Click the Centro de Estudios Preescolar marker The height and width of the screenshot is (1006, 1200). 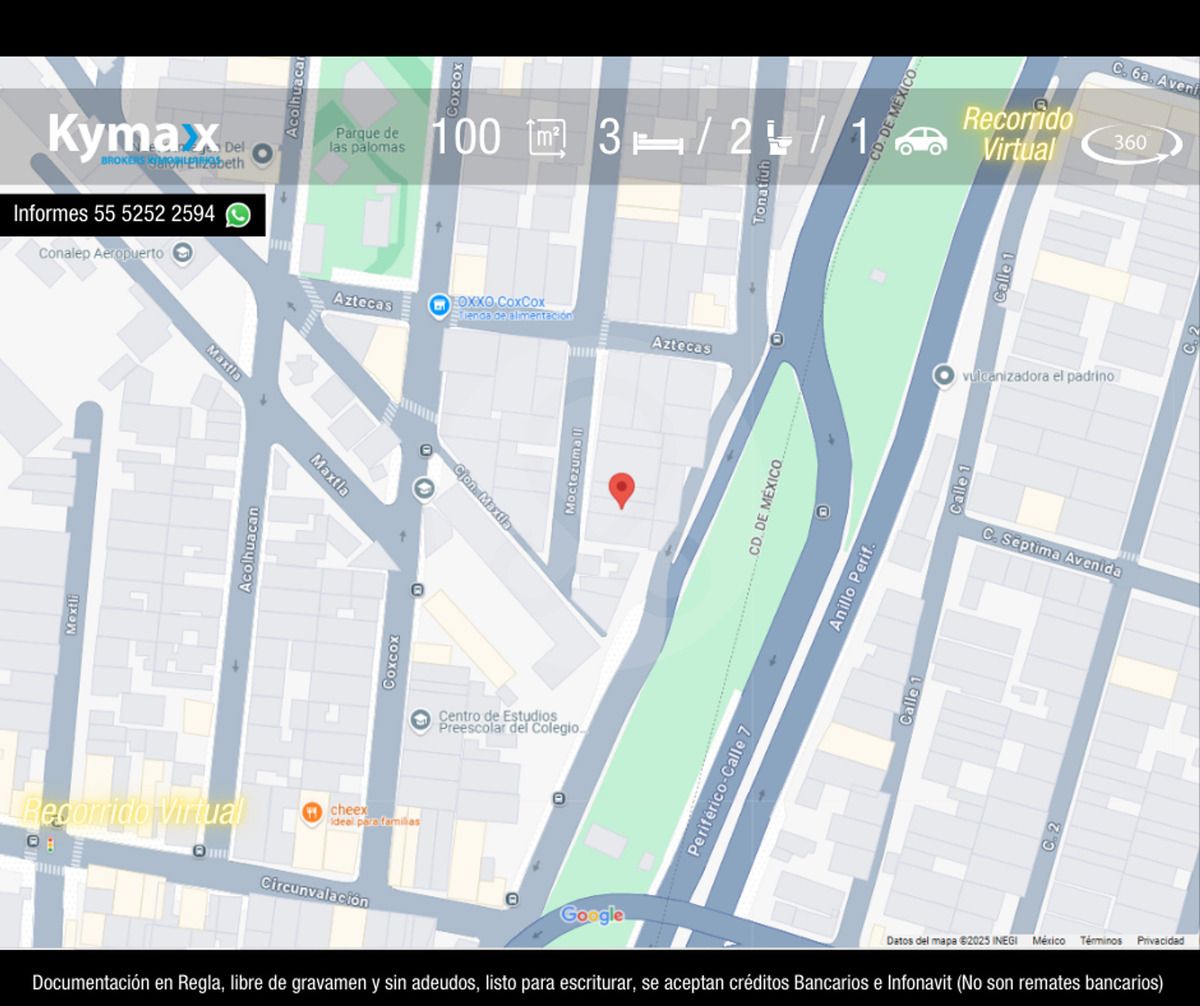421,719
